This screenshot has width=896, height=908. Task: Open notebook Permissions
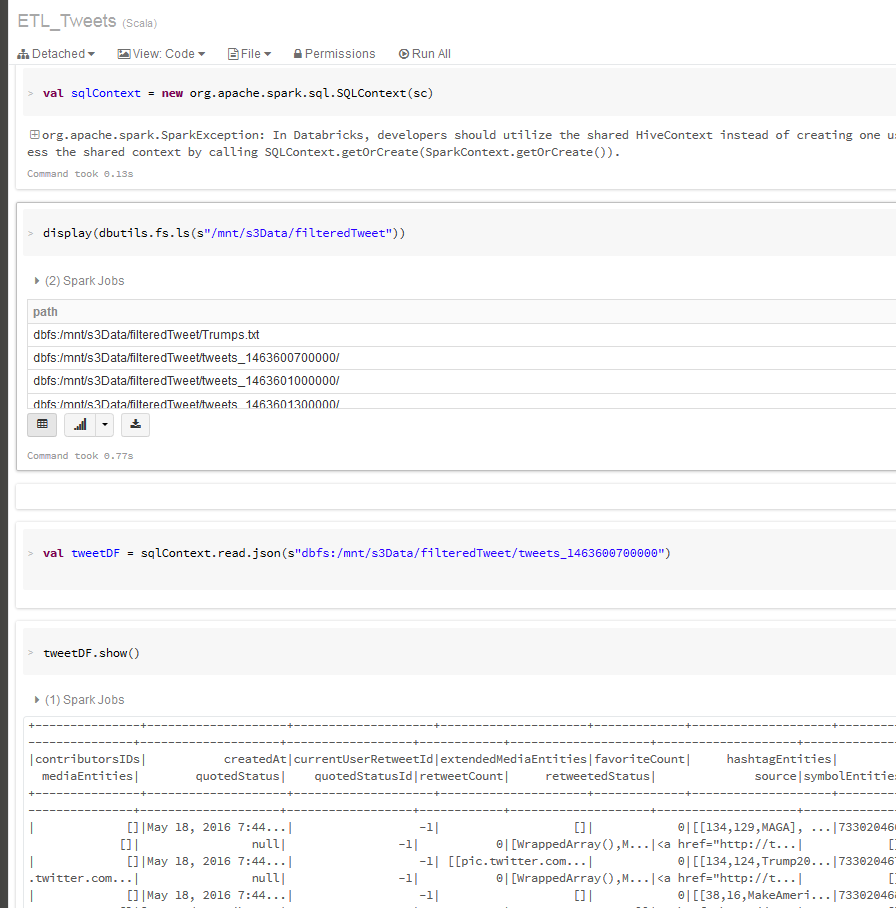click(x=334, y=54)
